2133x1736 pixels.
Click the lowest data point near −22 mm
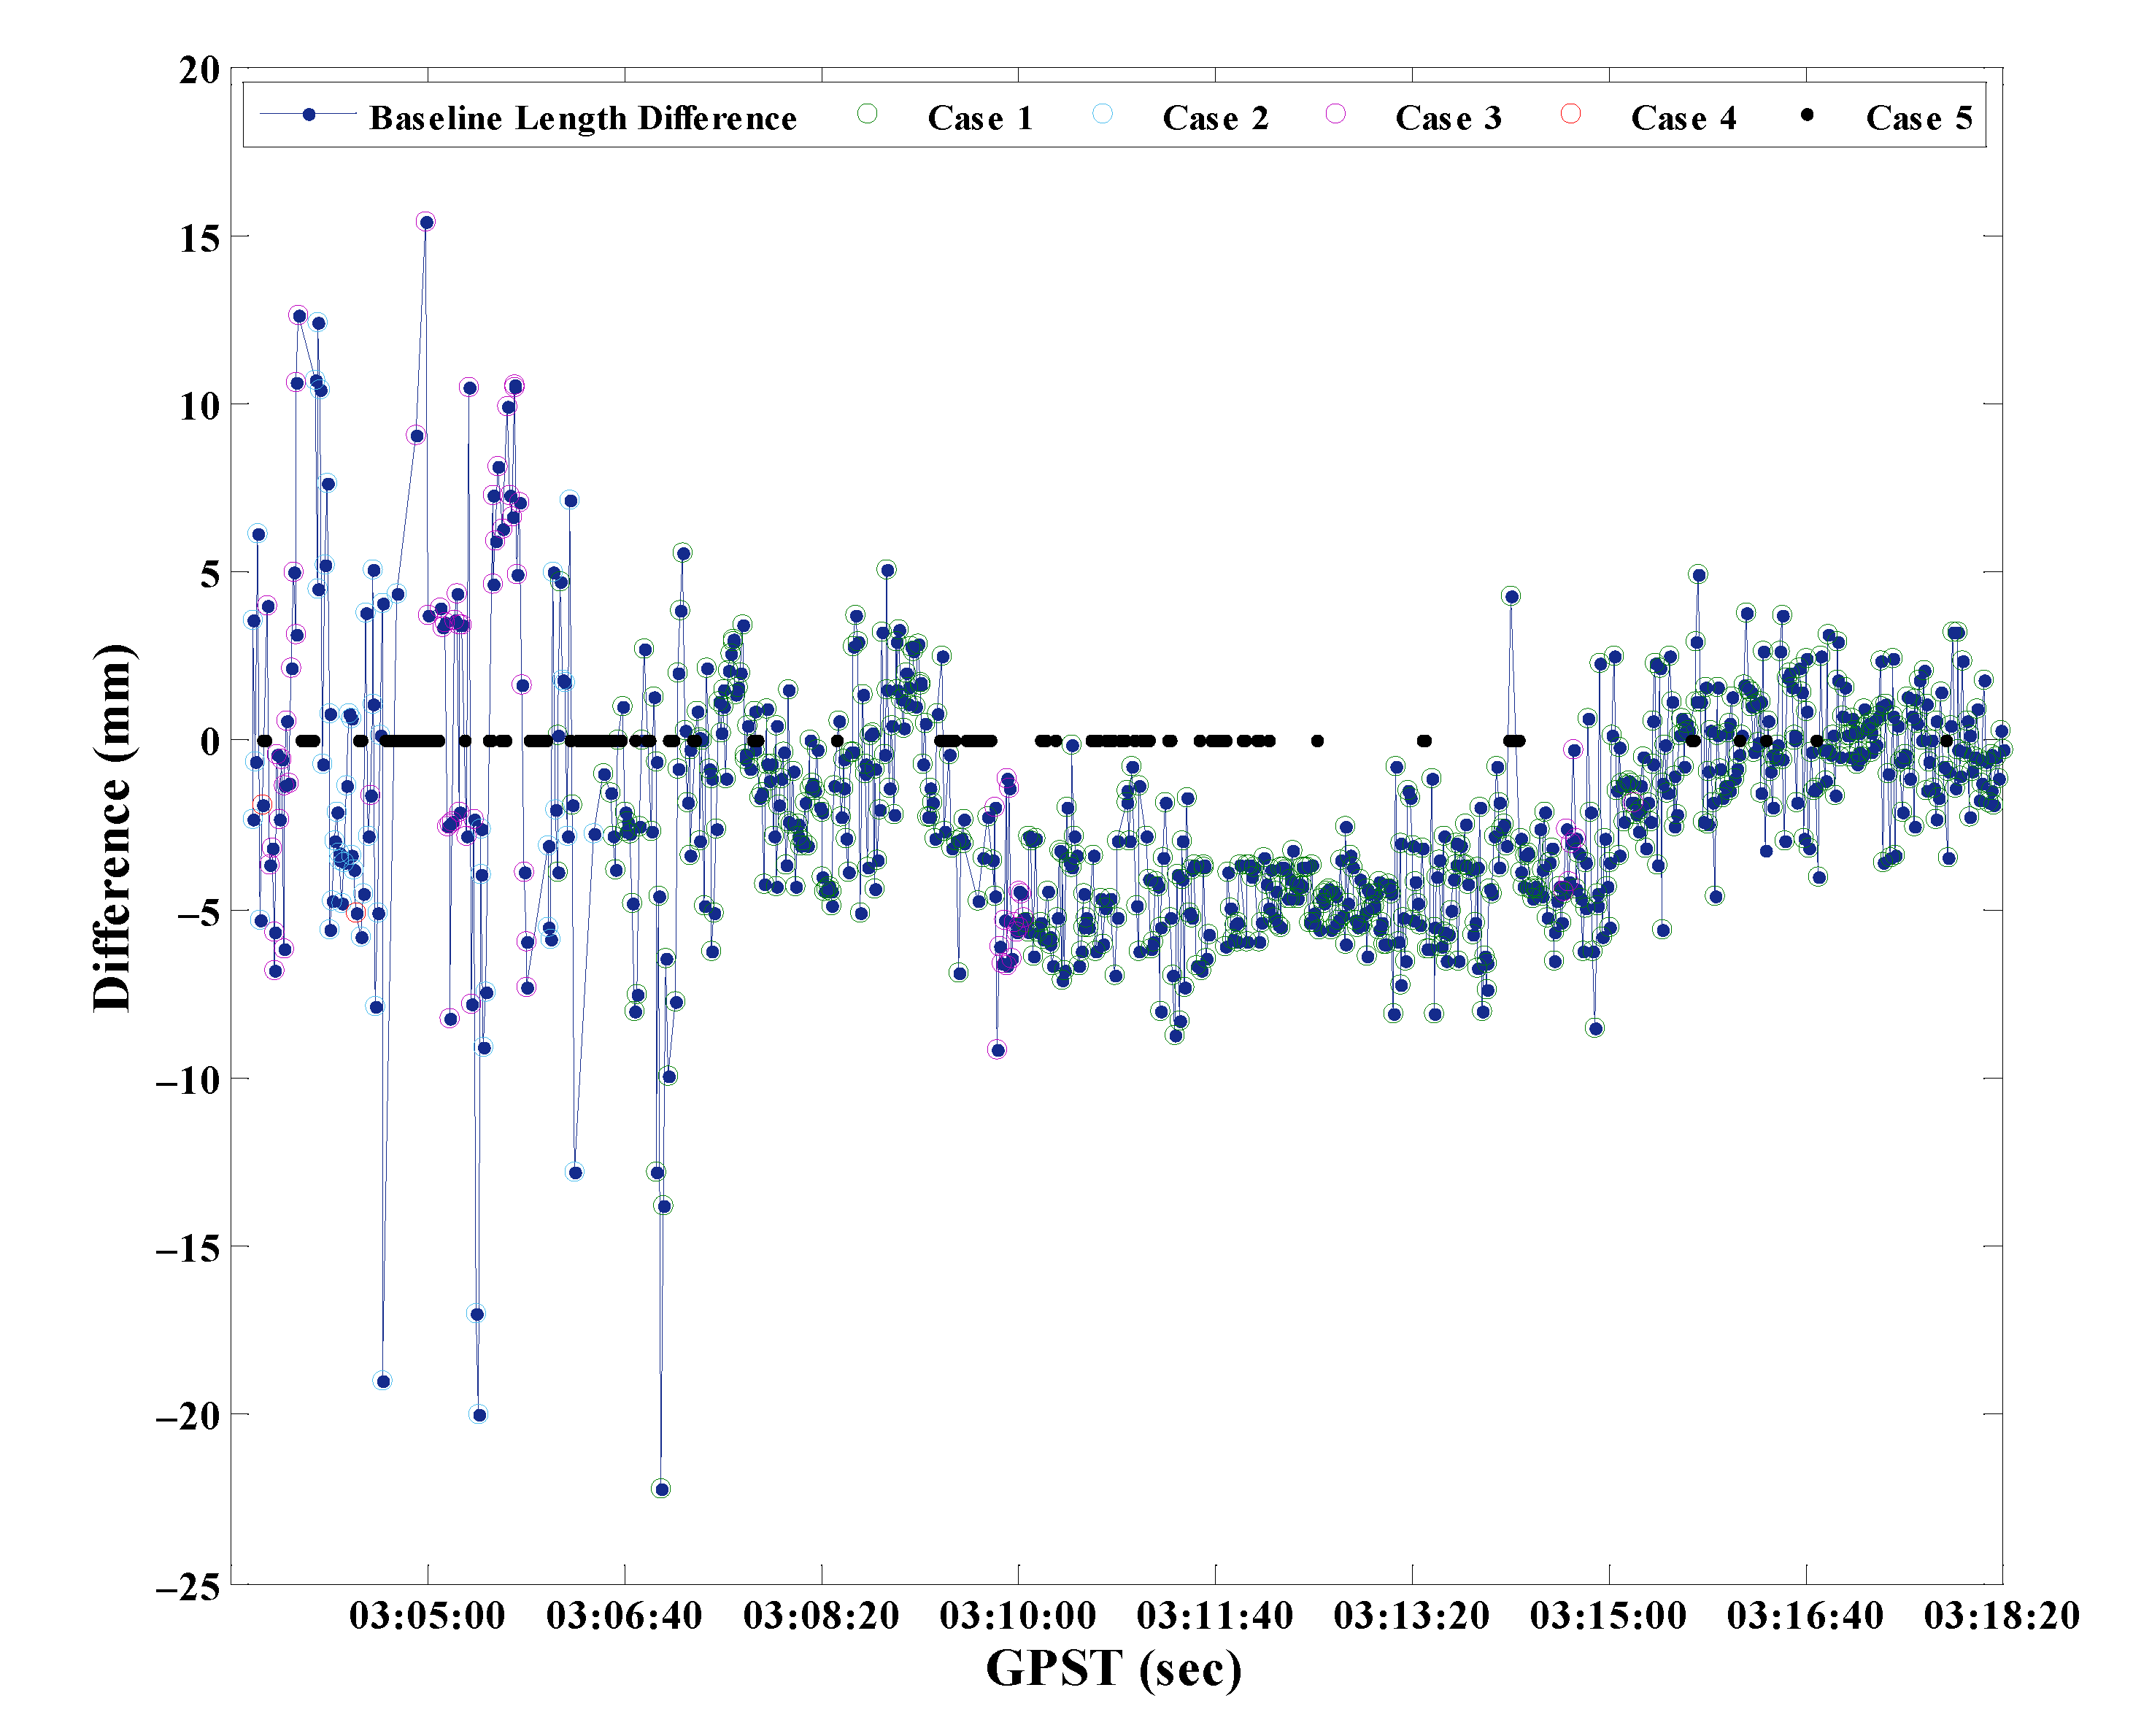661,1489
